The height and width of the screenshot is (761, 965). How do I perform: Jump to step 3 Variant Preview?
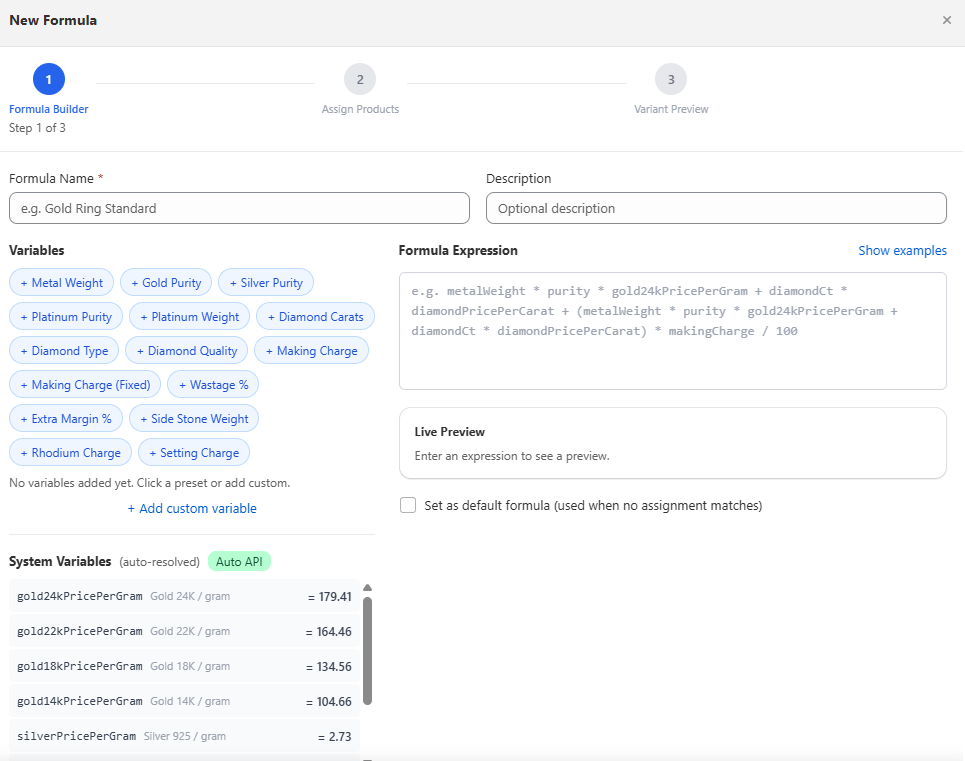pos(671,80)
